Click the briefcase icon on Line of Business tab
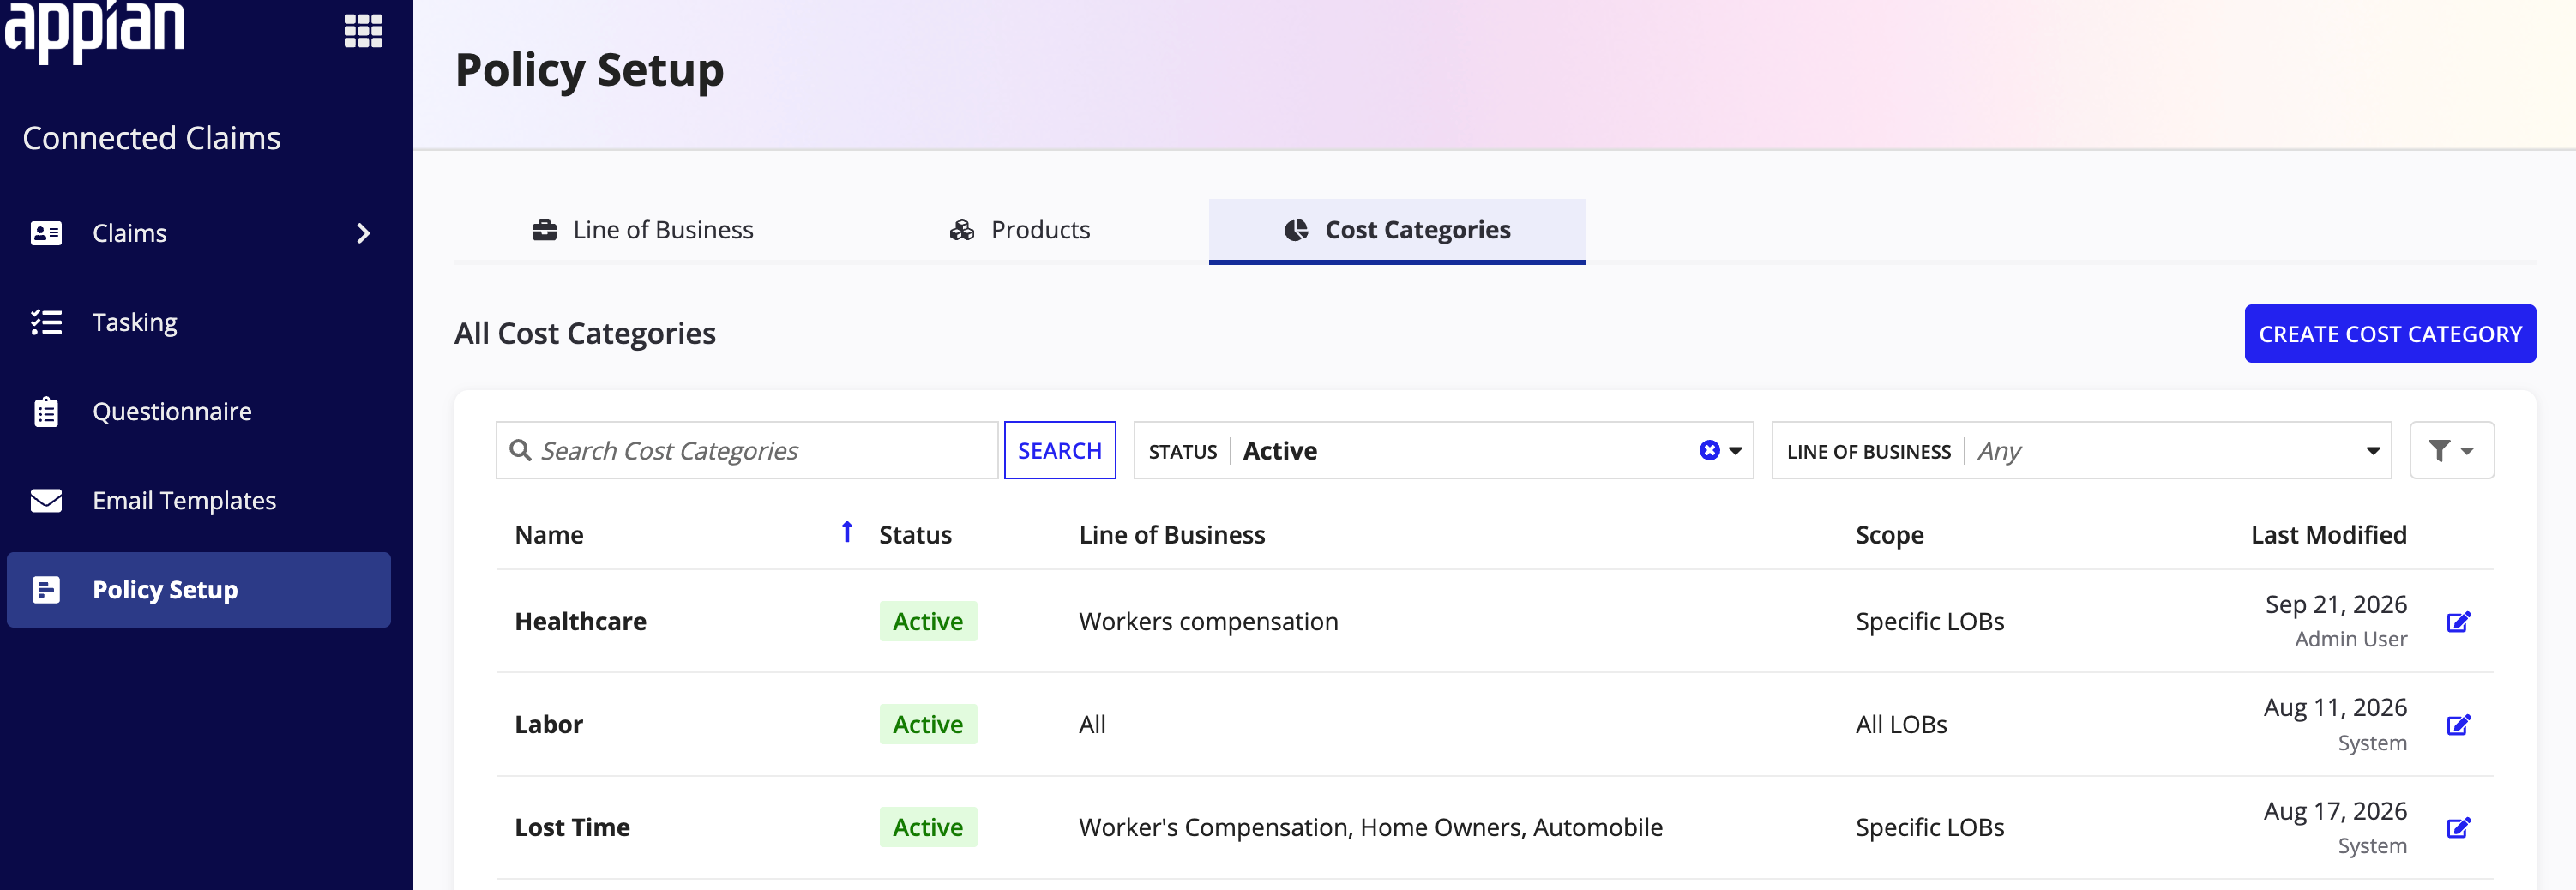The height and width of the screenshot is (890, 2576). pyautogui.click(x=544, y=230)
